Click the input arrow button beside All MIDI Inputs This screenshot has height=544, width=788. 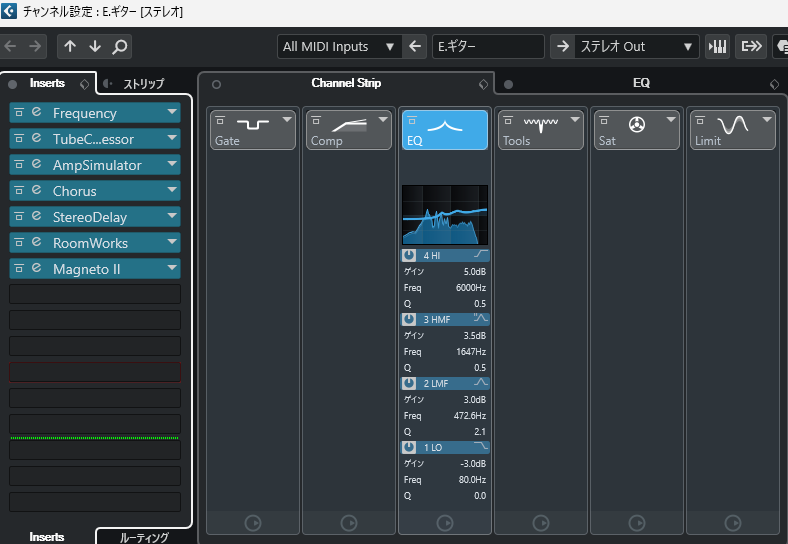pos(415,46)
